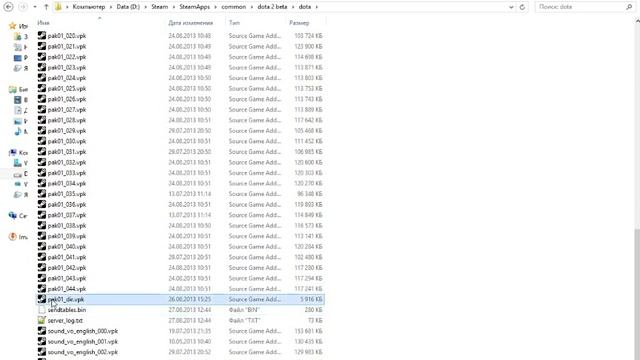The image size is (640, 360).
Task: Select the pak01_041.vpk file
Action: point(67,257)
